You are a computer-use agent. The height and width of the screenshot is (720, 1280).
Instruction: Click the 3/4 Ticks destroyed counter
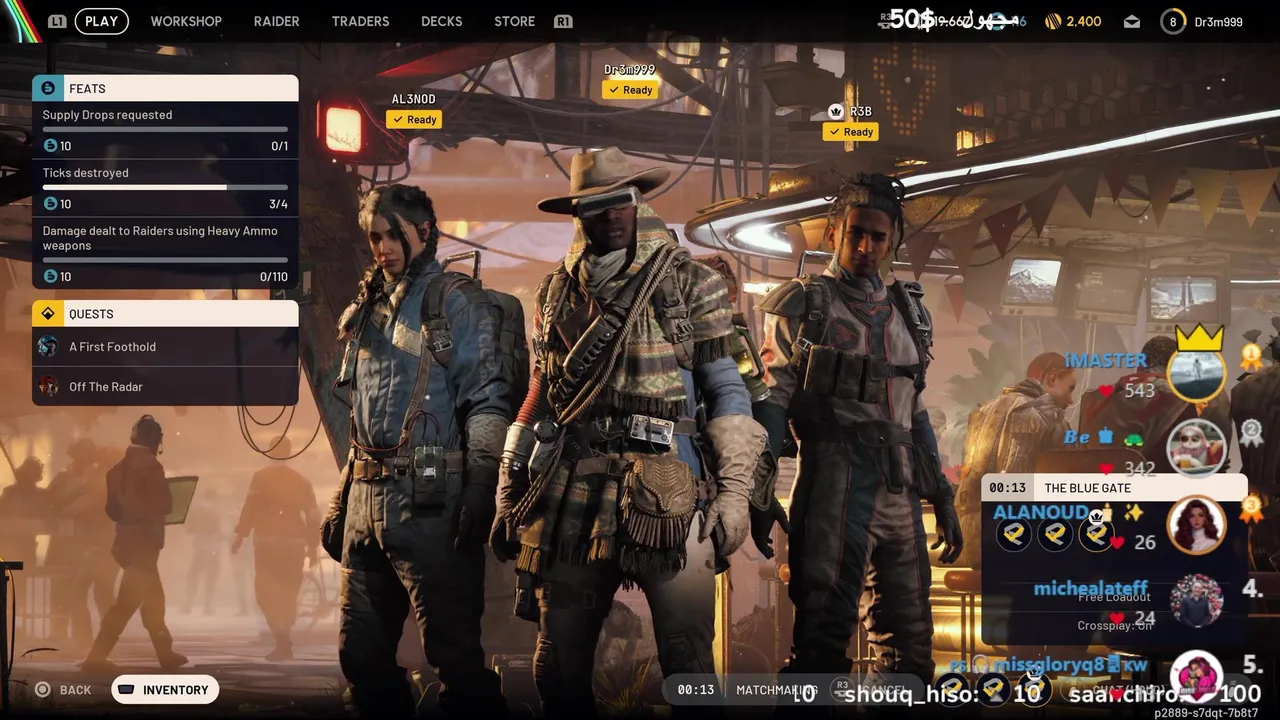pyautogui.click(x=278, y=204)
